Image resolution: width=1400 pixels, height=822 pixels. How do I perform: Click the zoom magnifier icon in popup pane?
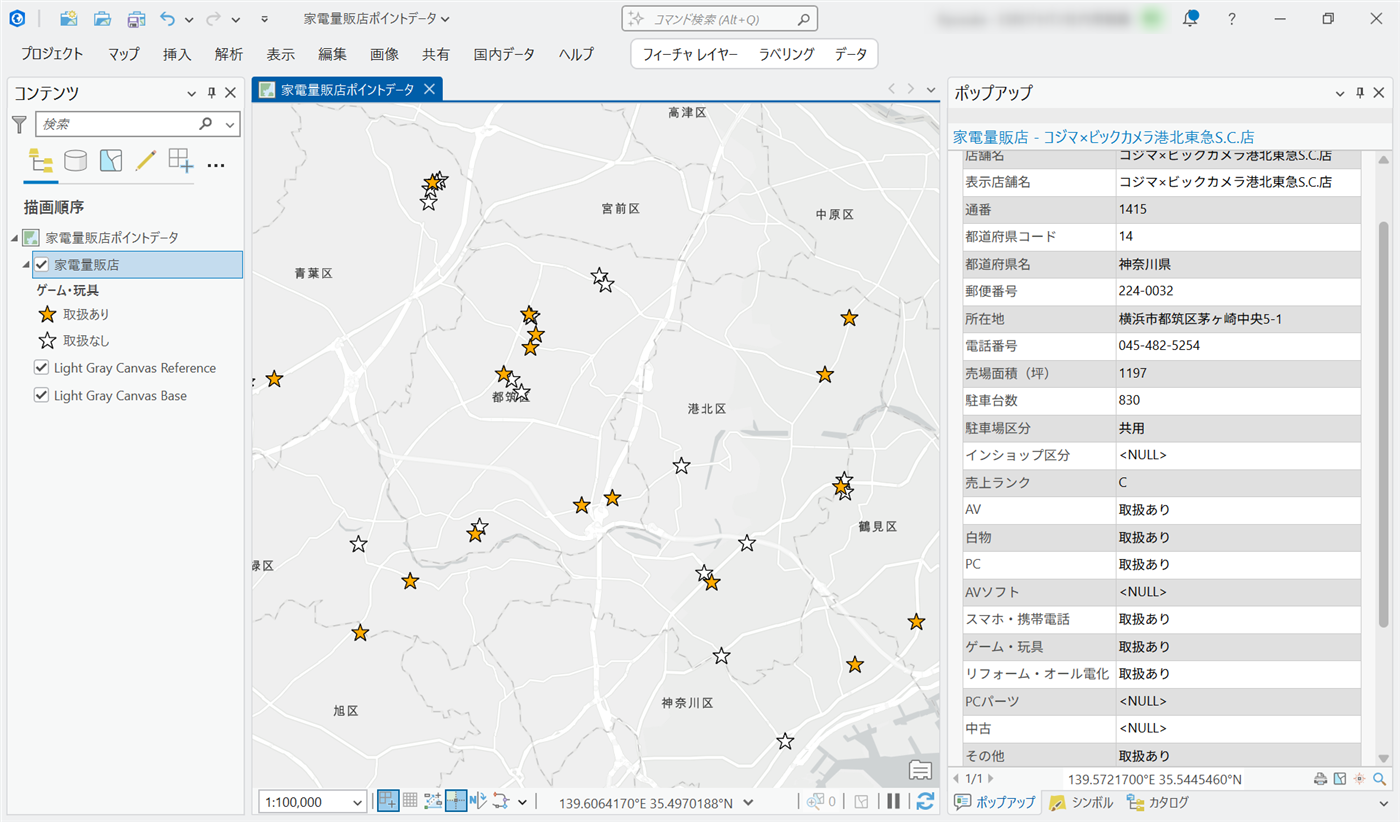coord(1380,779)
